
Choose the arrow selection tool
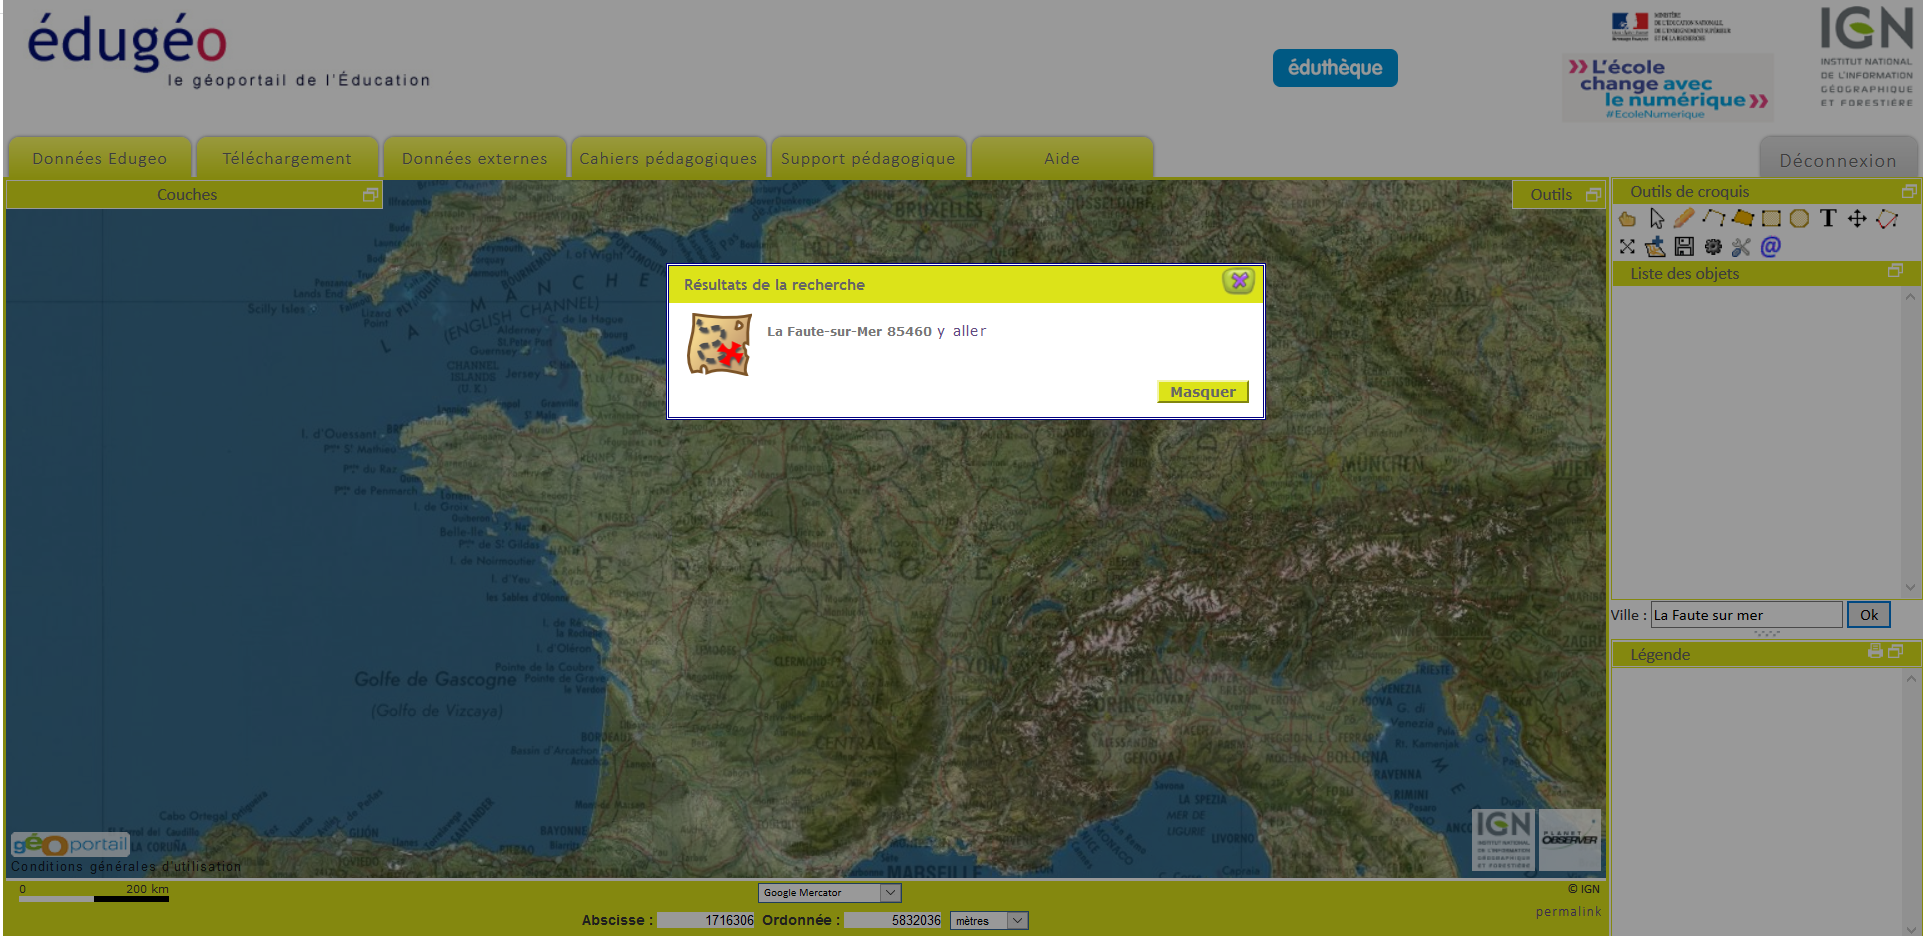[1656, 219]
